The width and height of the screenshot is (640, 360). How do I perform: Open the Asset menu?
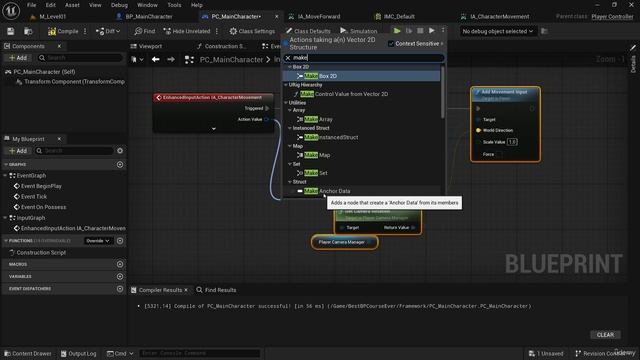72,5
